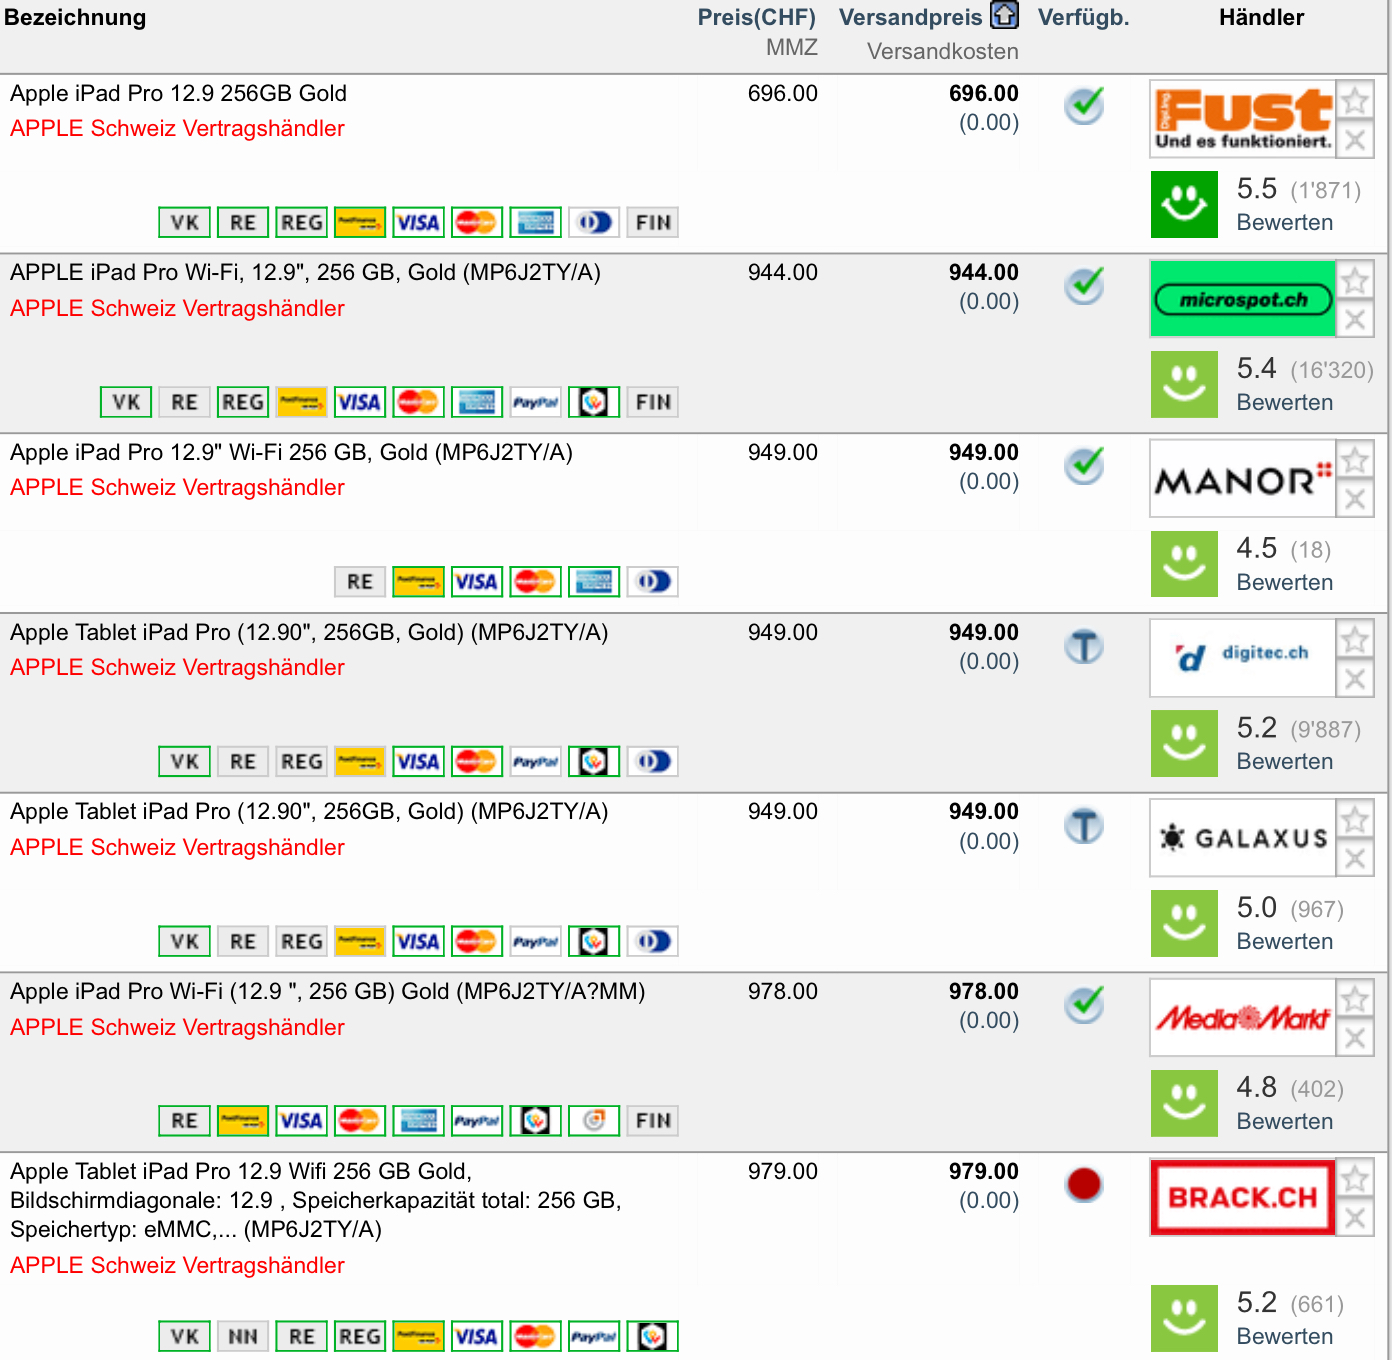Viewport: 1392px width, 1360px height.
Task: Sort by the Verfügb. column header
Action: (x=1083, y=18)
